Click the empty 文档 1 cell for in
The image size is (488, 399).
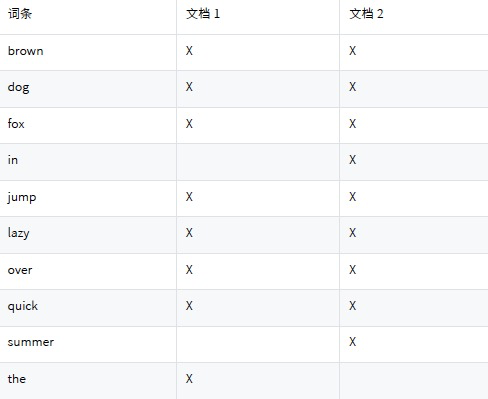point(258,162)
